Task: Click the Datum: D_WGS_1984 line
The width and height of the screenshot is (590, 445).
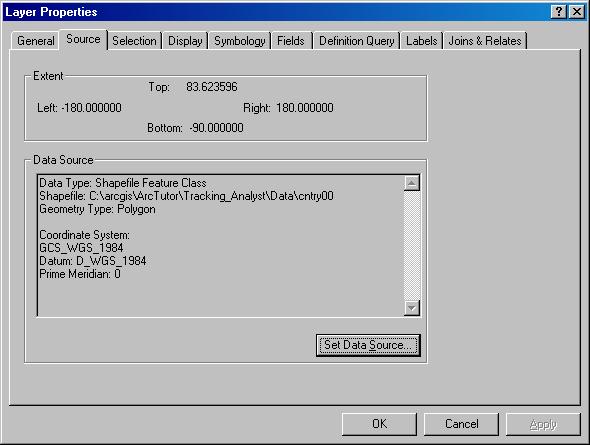Action: pyautogui.click(x=93, y=261)
